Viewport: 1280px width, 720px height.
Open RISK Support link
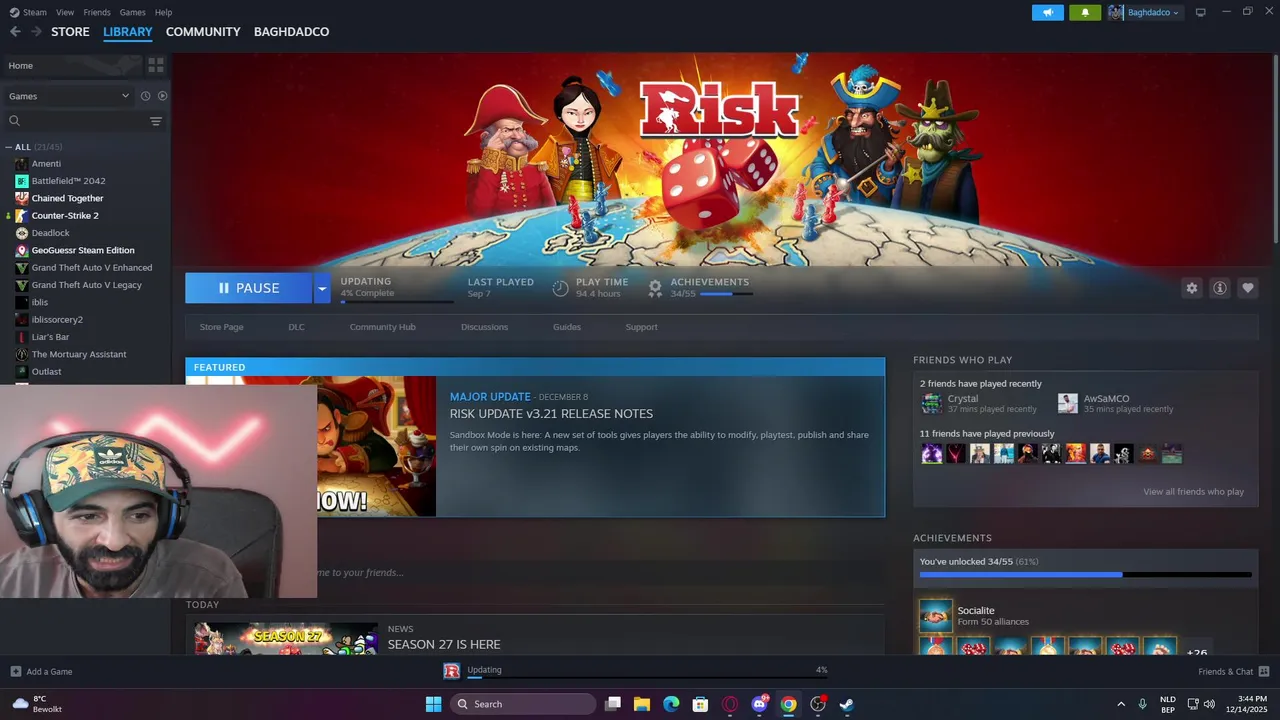[641, 327]
